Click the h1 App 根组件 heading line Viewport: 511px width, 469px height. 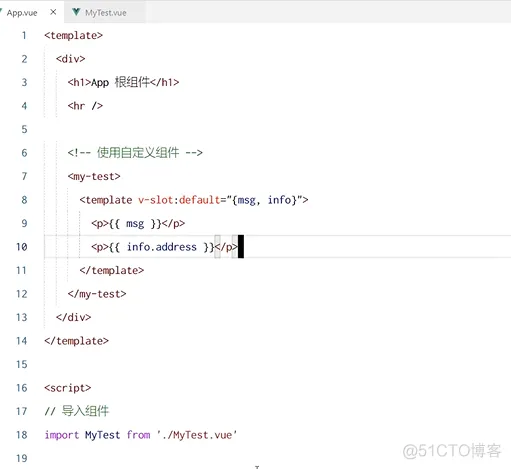(x=123, y=82)
